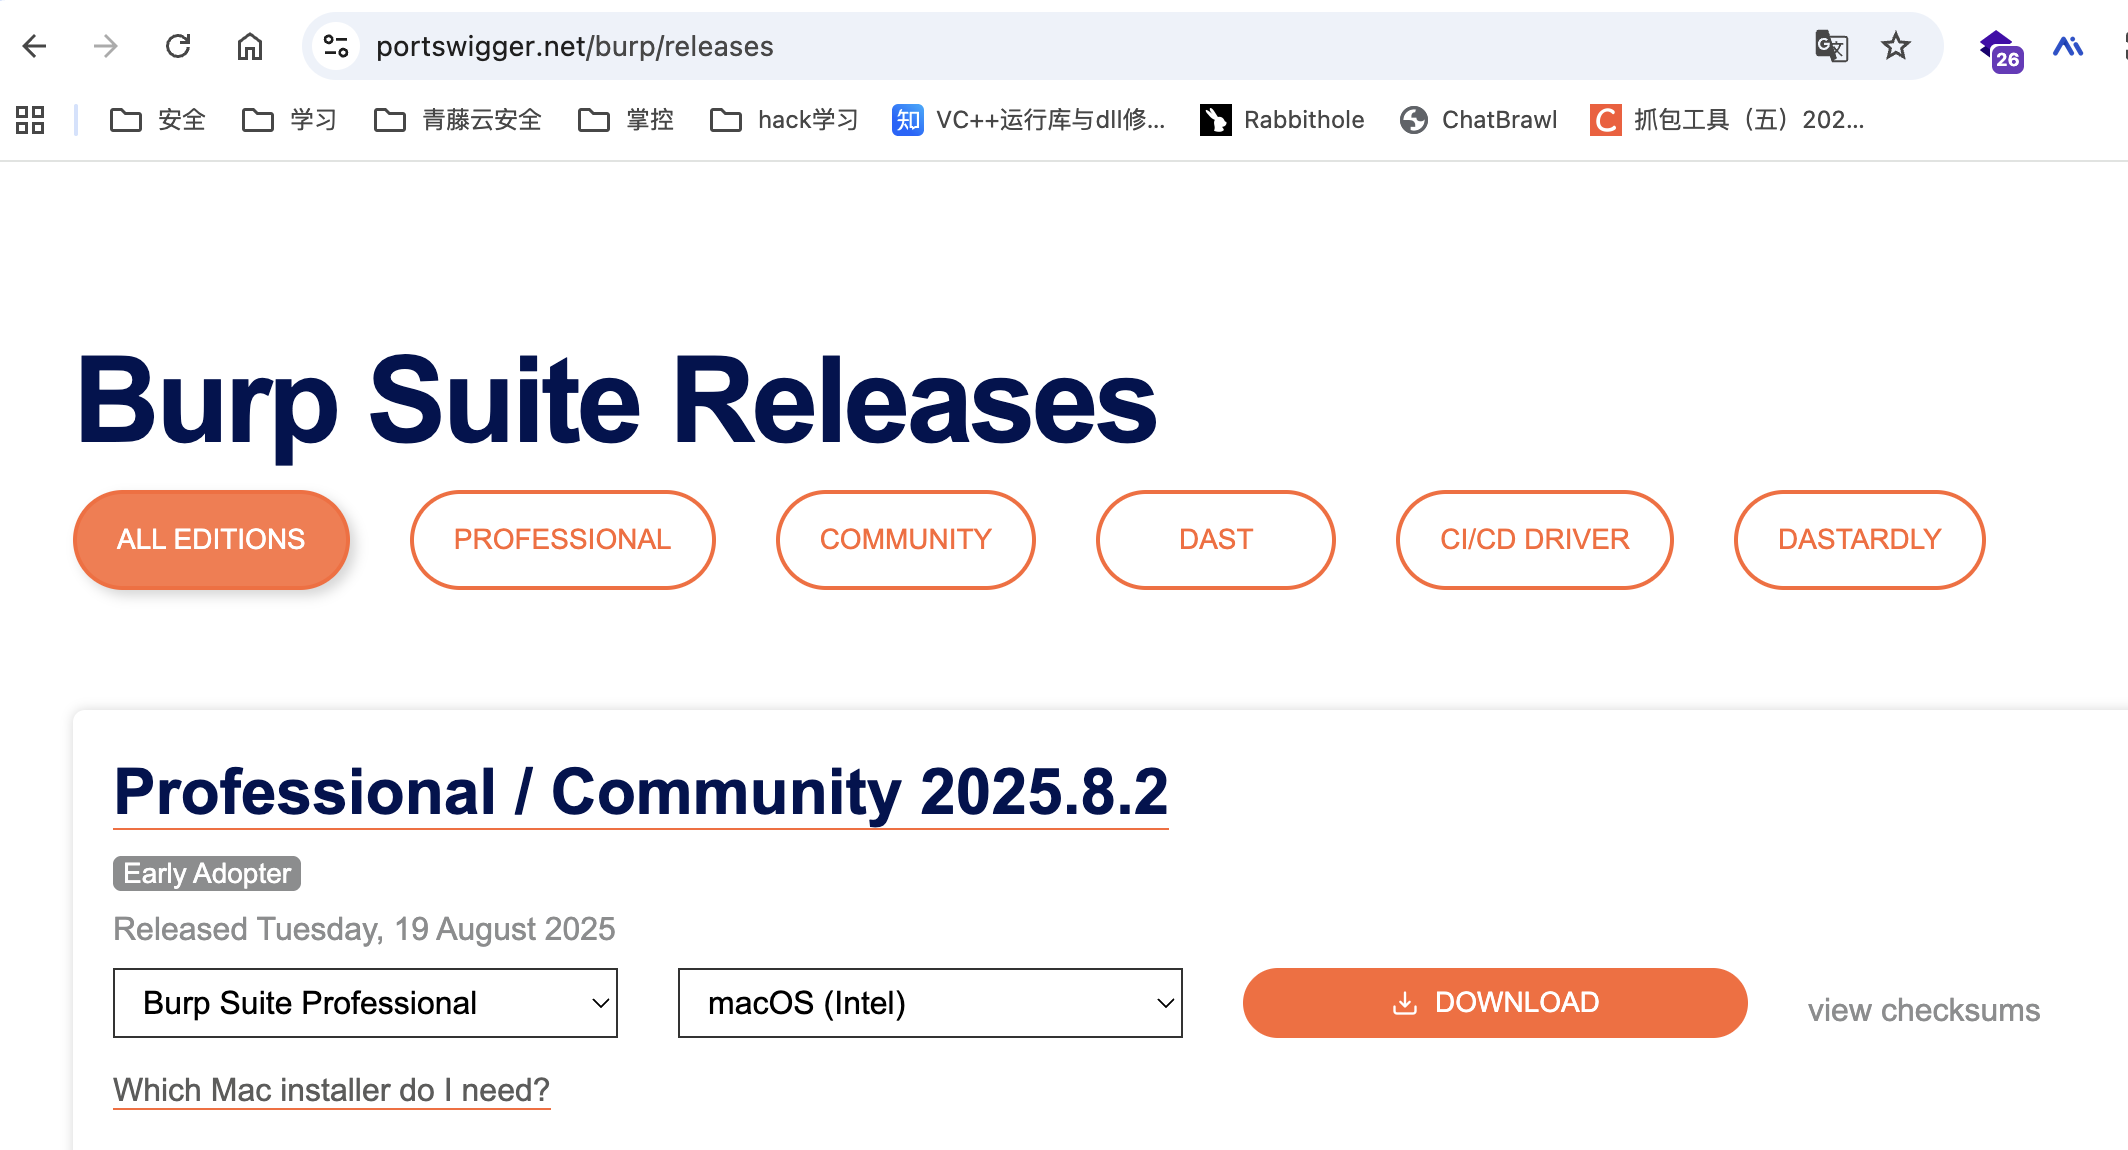Image resolution: width=2128 pixels, height=1150 pixels.
Task: Open the 青藤云安全 bookmark folder
Action: (x=457, y=120)
